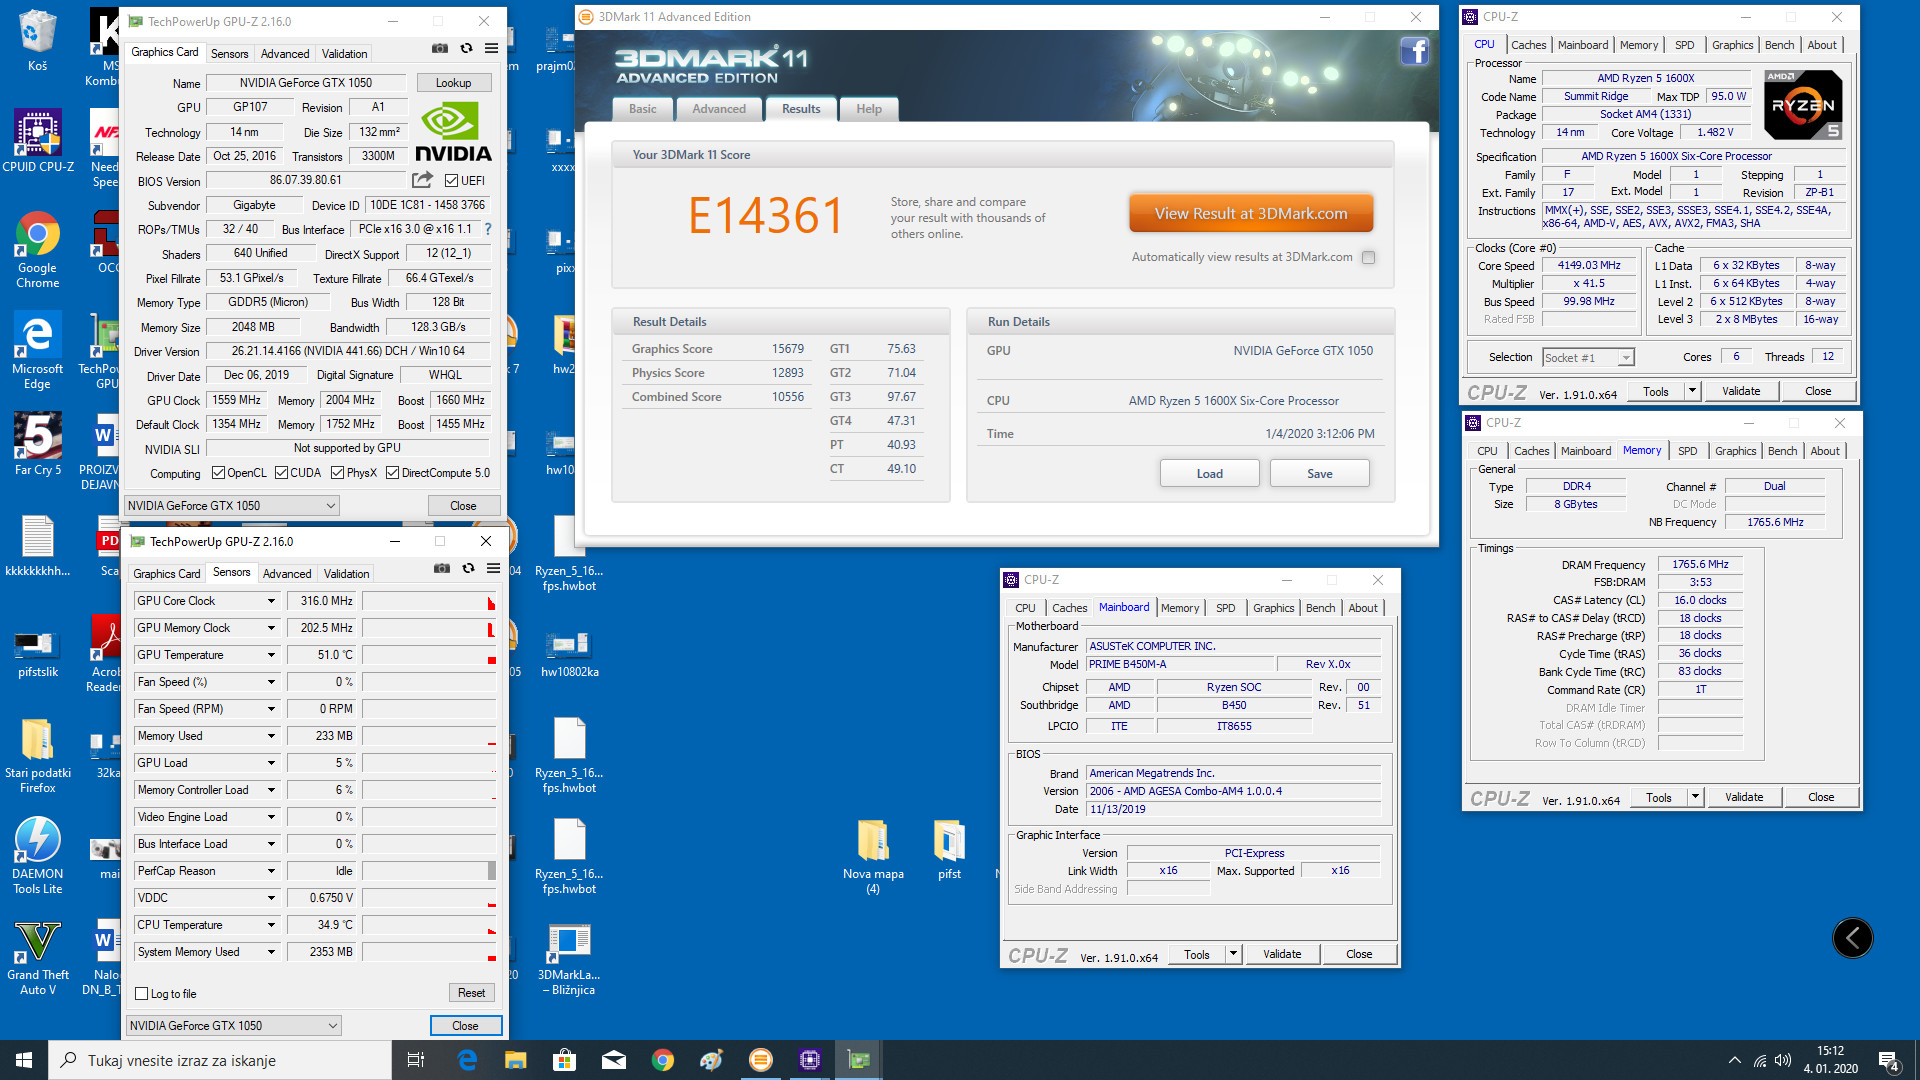Open the Recycle Bin (Koš) desktop icon

[37, 40]
